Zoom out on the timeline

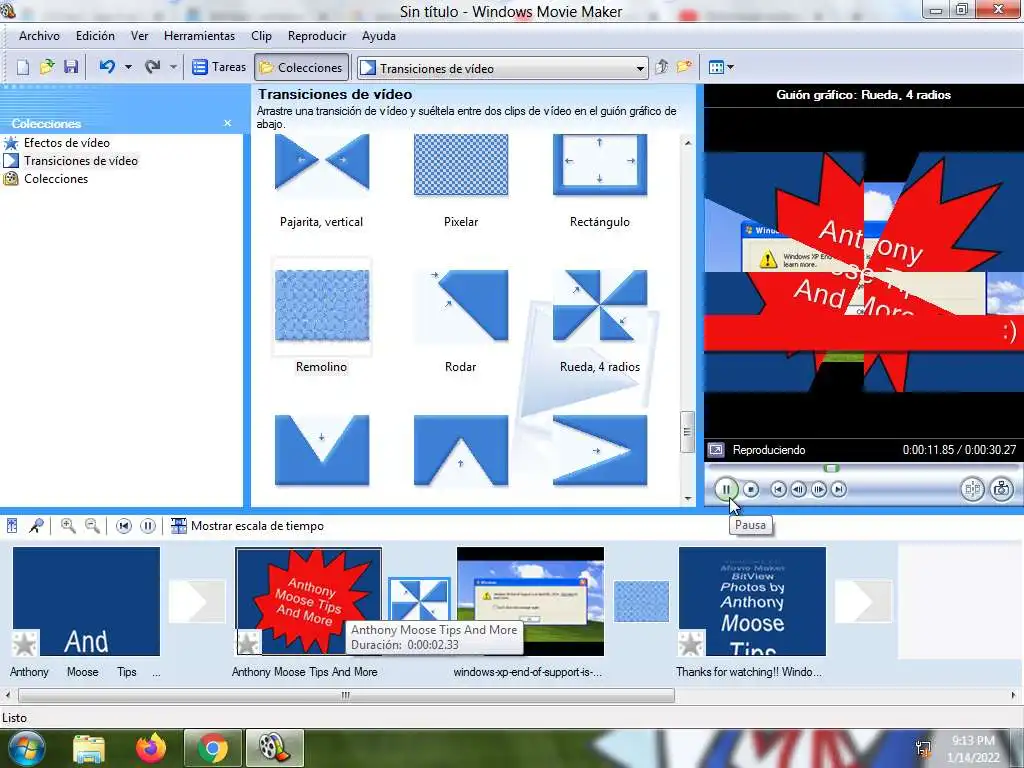[92, 526]
